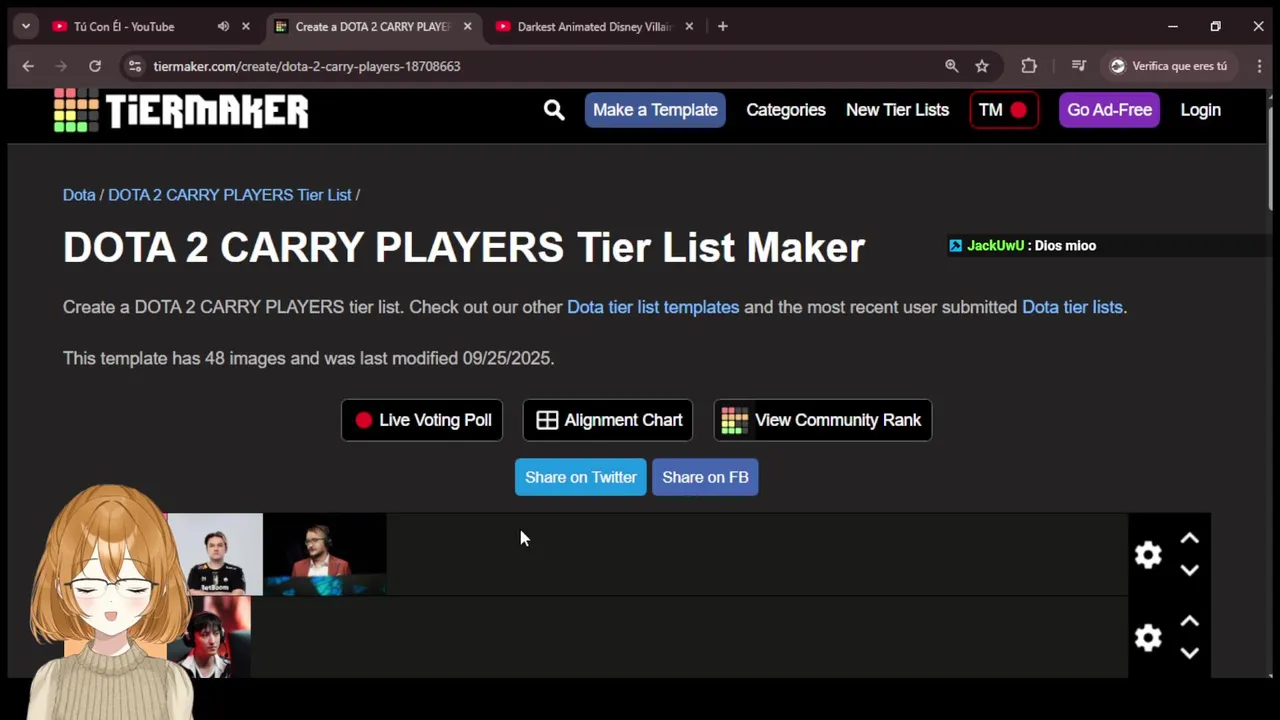The height and width of the screenshot is (720, 1280).
Task: Go back in browser history
Action: [x=28, y=66]
